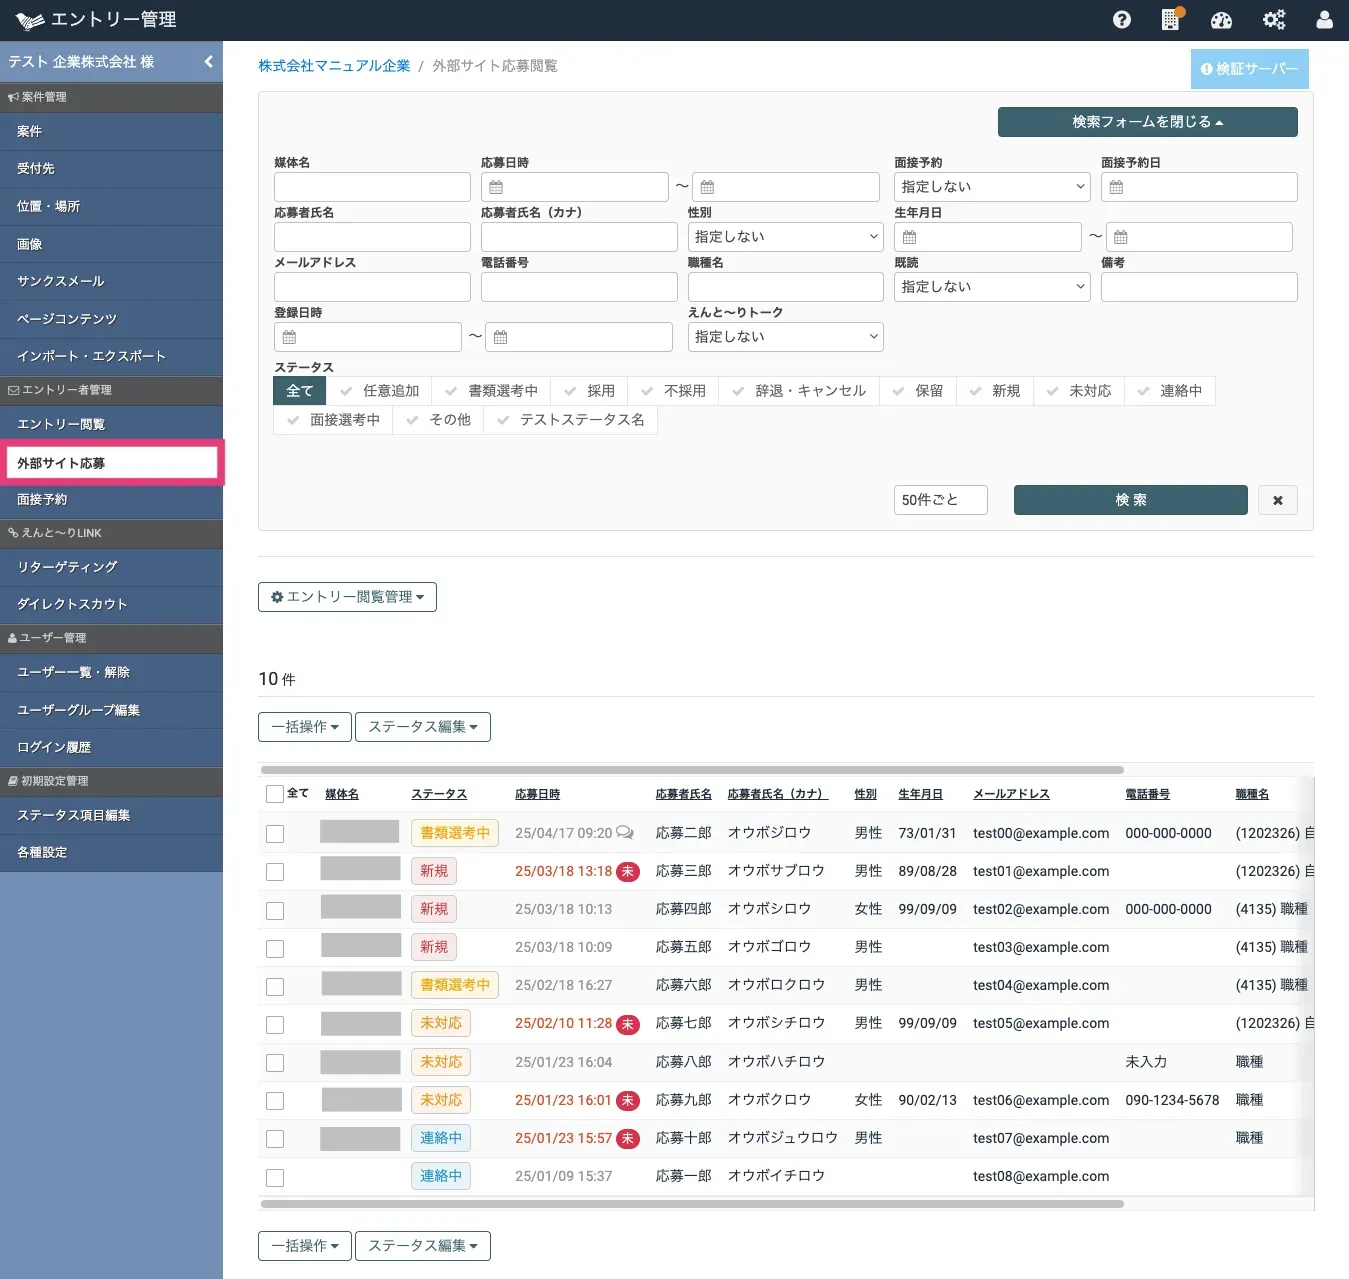Expand the 性別 select box

pos(785,237)
